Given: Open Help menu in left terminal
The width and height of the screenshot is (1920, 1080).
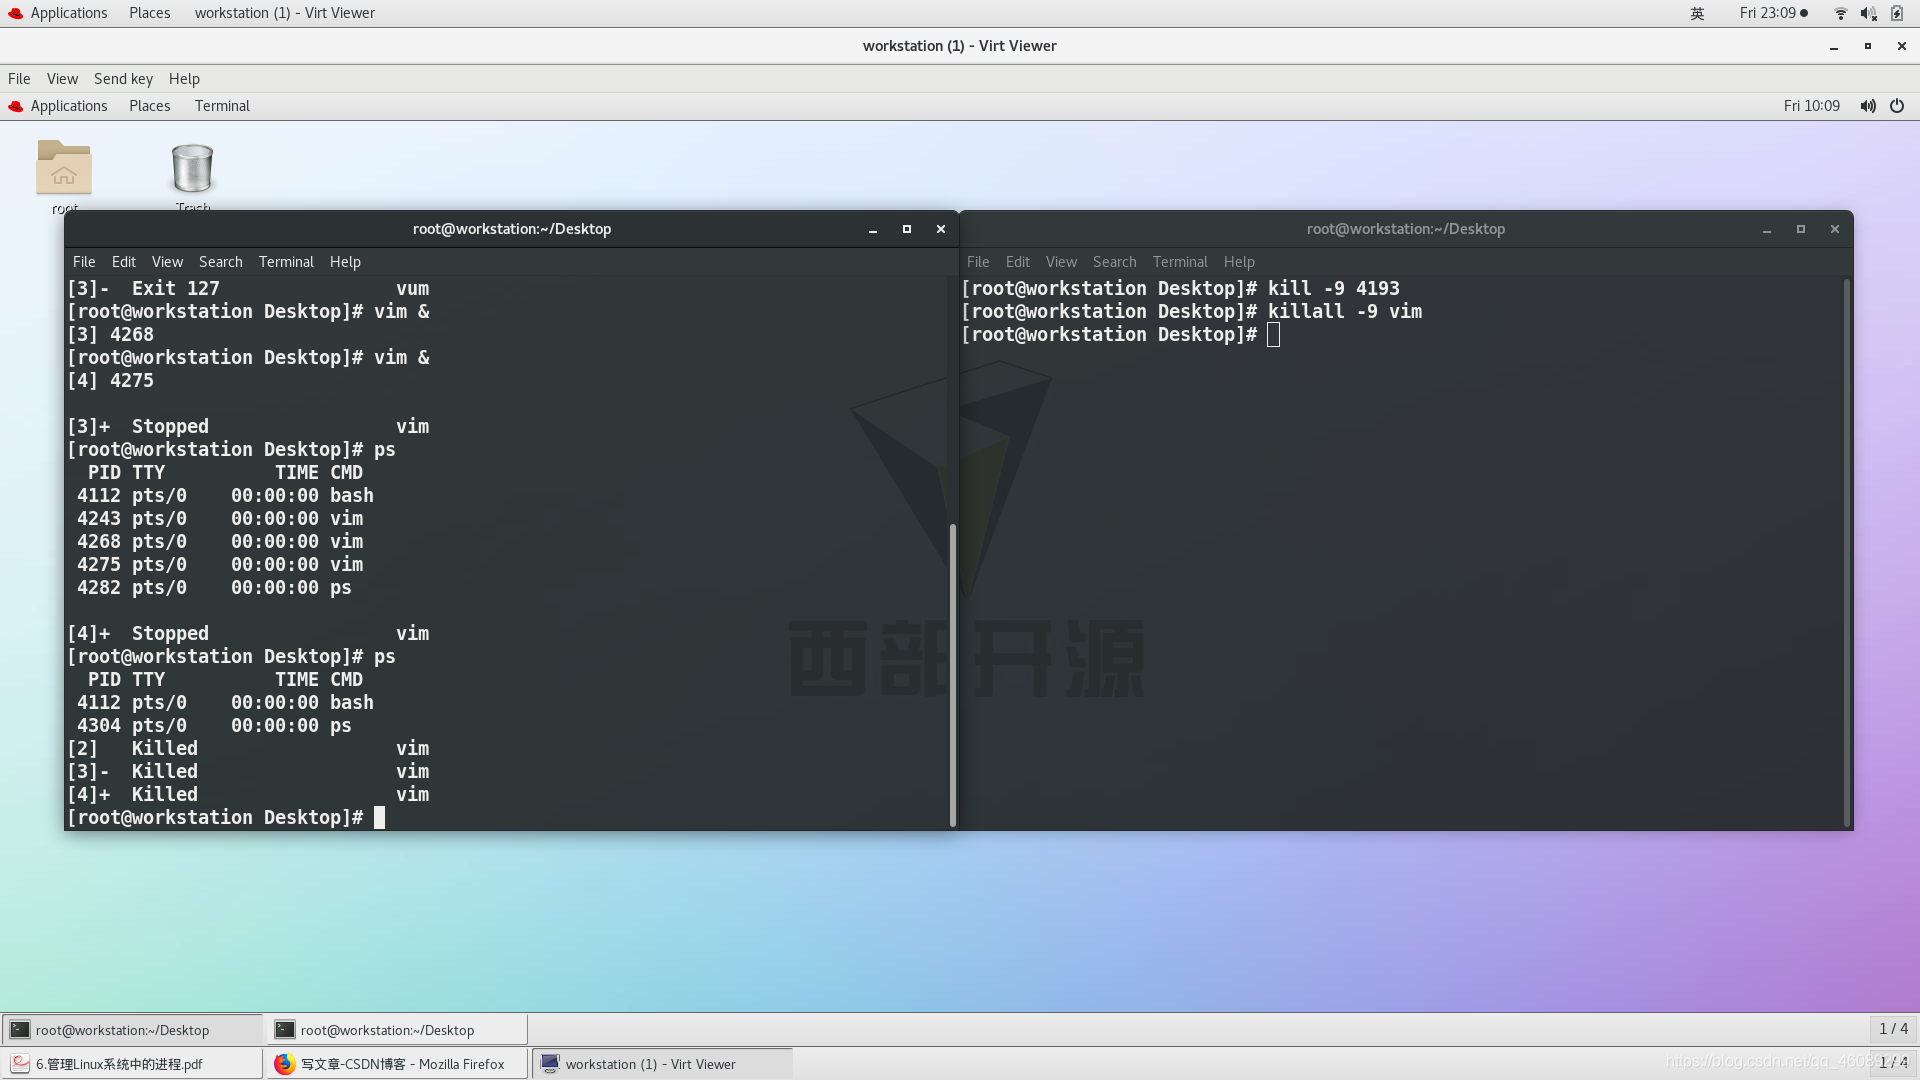Looking at the screenshot, I should (345, 262).
